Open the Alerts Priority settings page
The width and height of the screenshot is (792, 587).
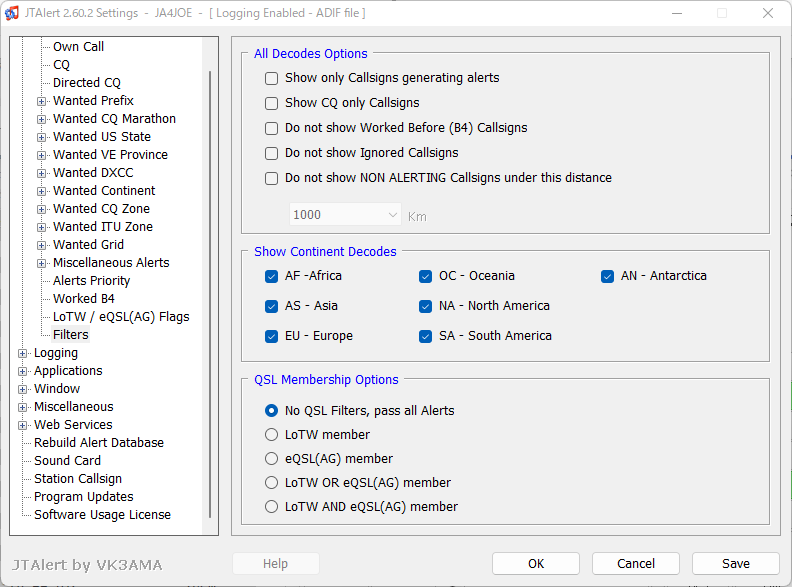coord(91,281)
